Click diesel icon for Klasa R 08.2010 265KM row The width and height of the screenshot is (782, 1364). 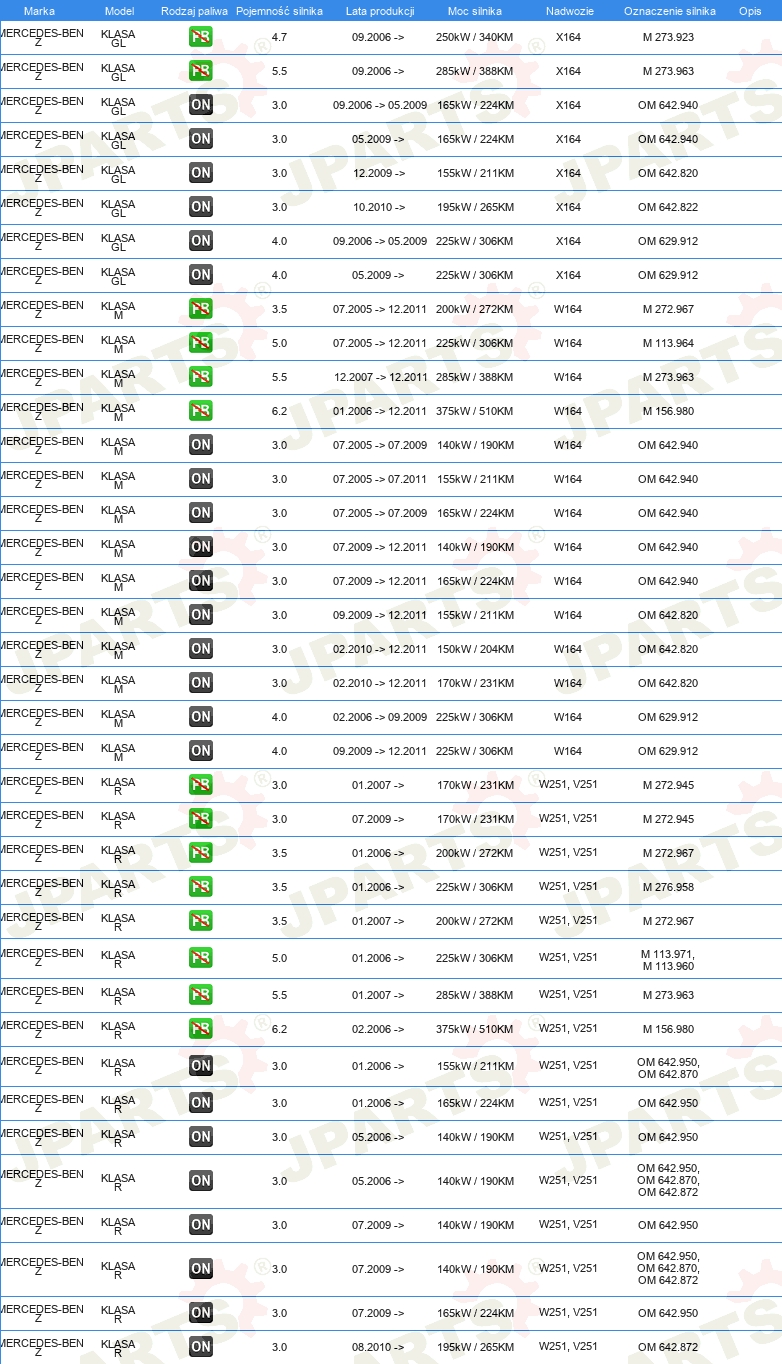[x=201, y=1347]
